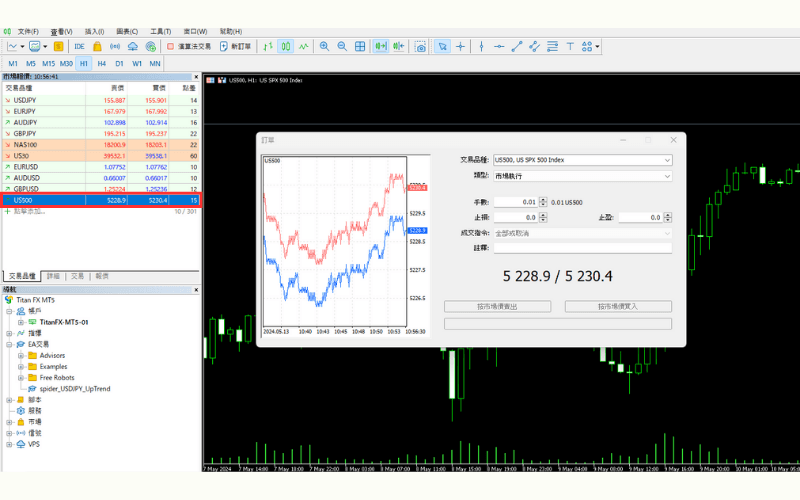Click the chart screenshot camera icon

[421, 46]
